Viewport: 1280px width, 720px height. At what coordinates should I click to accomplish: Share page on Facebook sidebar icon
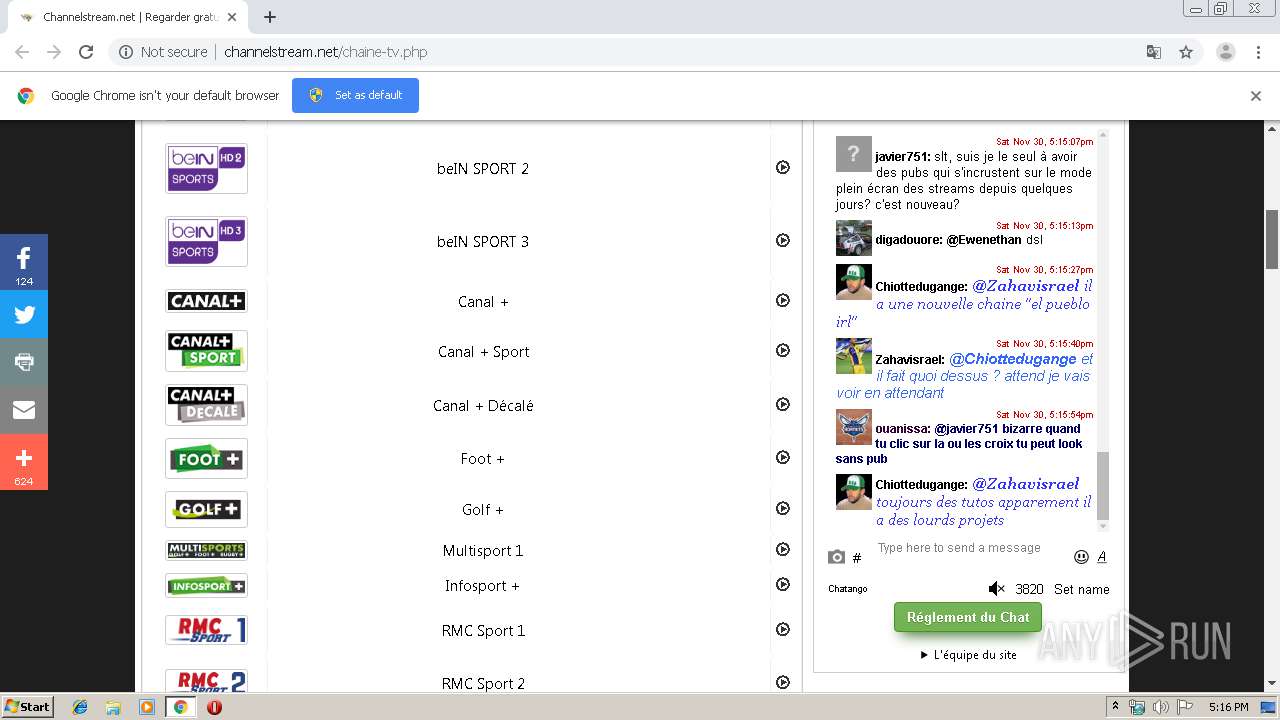point(24,262)
